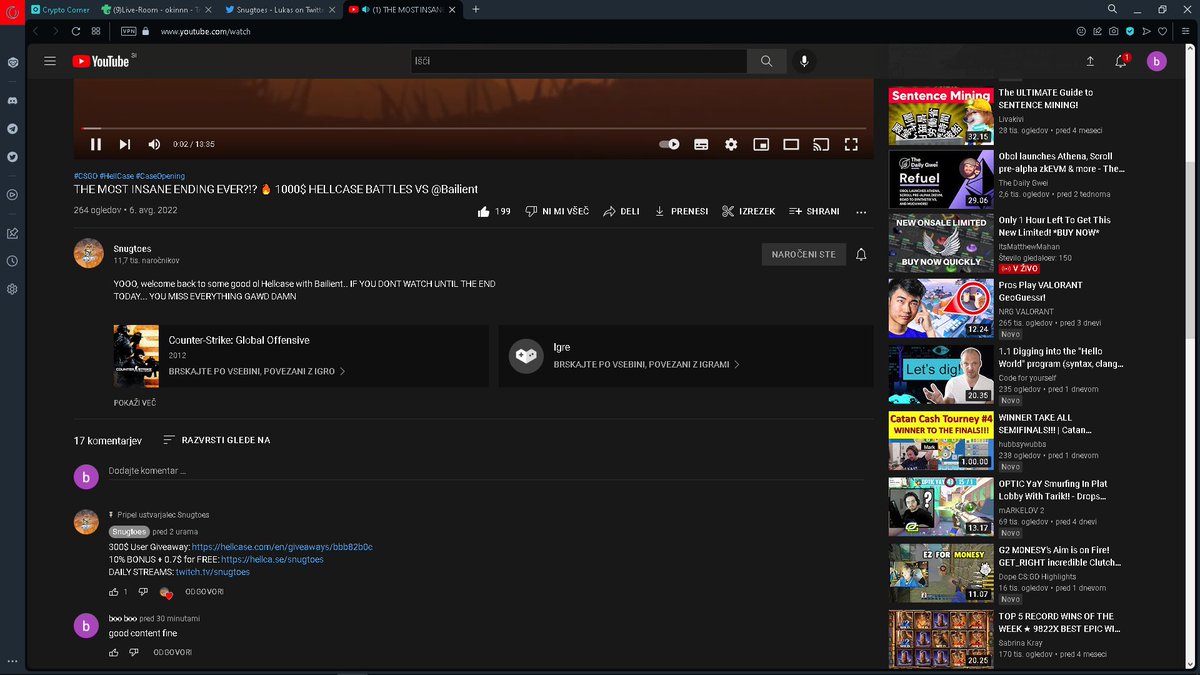Toggle theater mode in the player
Screen dimensions: 1200x675
click(x=791, y=144)
